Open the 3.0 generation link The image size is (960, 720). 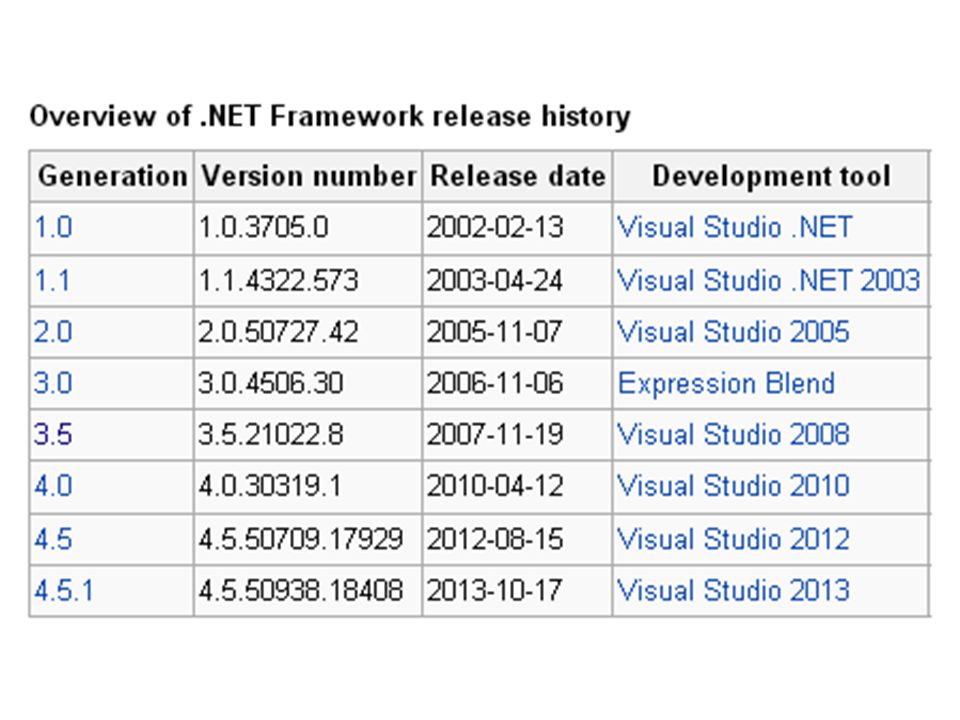tap(53, 384)
